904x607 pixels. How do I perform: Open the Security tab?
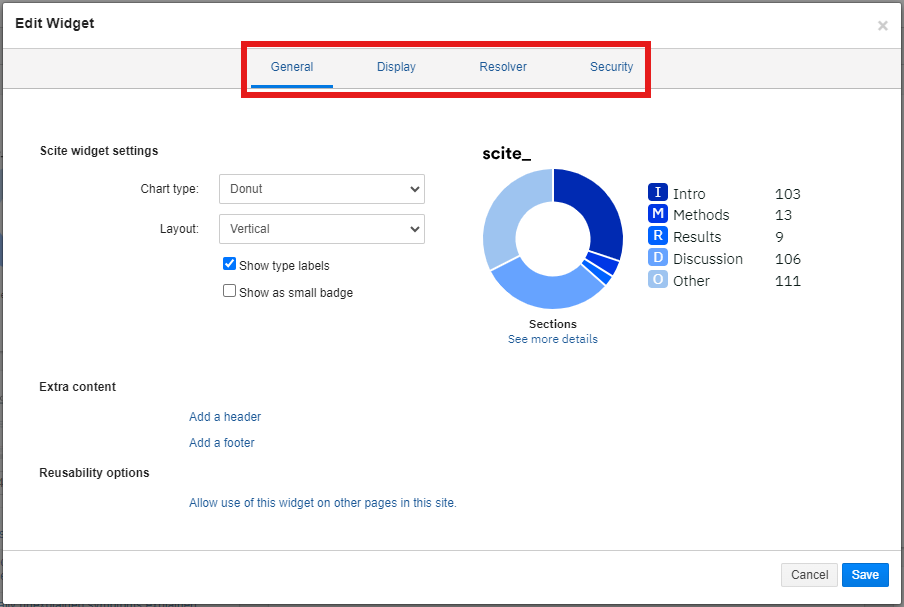[x=611, y=67]
